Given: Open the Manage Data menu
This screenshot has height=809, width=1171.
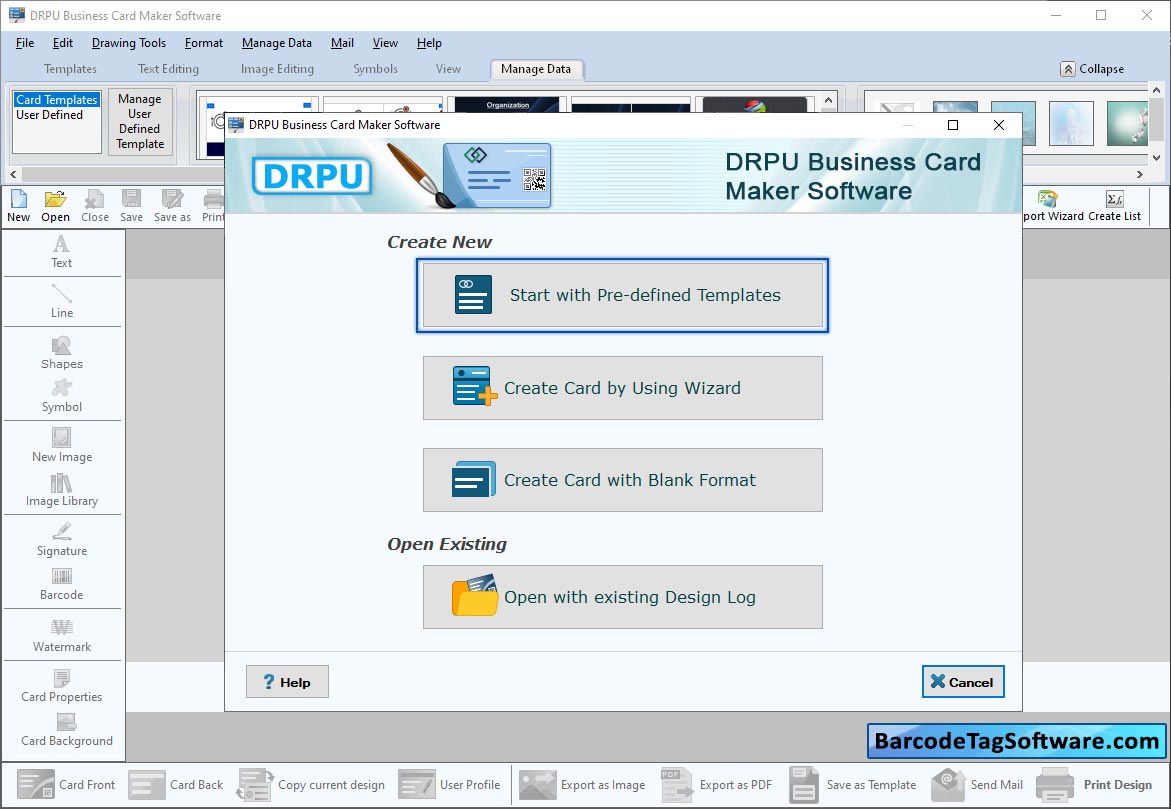Looking at the screenshot, I should (x=276, y=43).
